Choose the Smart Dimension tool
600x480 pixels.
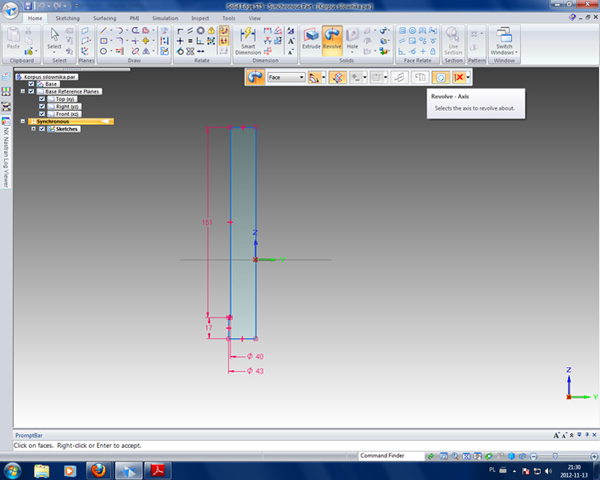click(248, 41)
